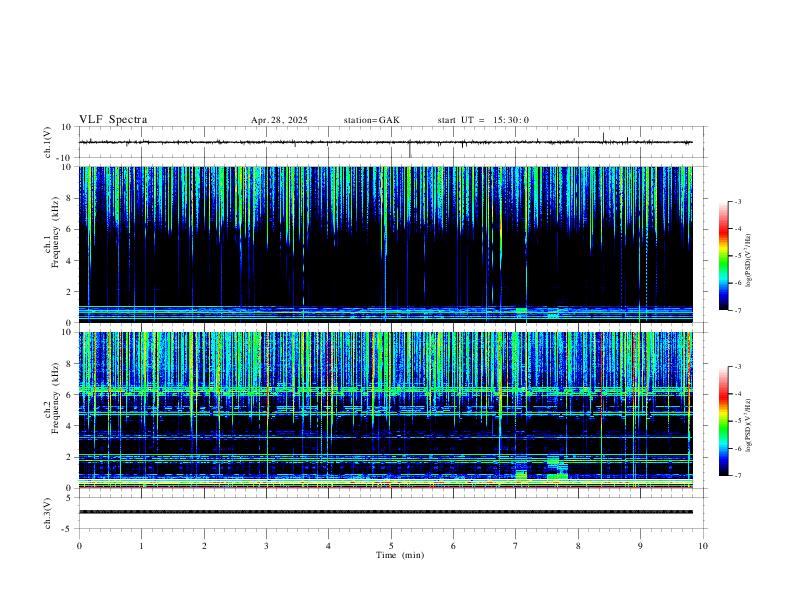The height and width of the screenshot is (612, 792).
Task: Click the "6" kHz tick on ch.1 axis
Action: pos(69,229)
